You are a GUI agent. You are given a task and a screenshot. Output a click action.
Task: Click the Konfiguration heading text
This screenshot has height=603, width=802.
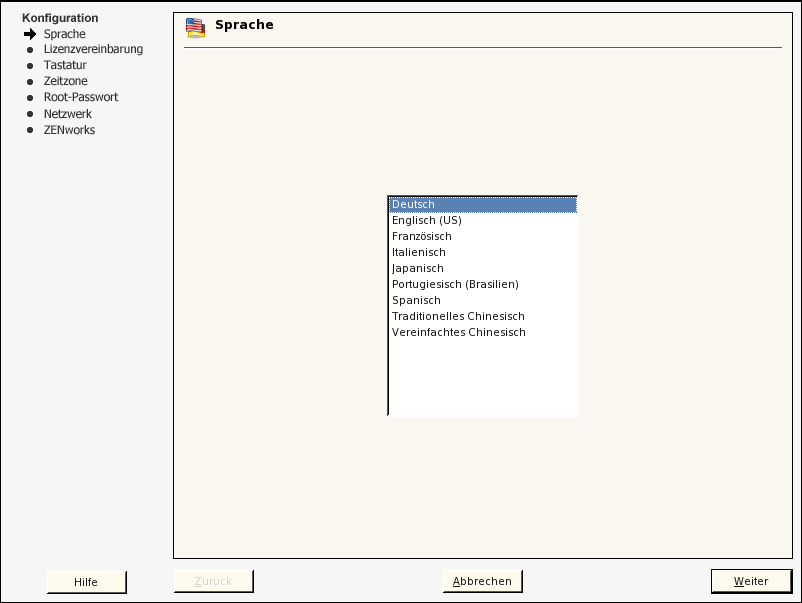[x=60, y=18]
